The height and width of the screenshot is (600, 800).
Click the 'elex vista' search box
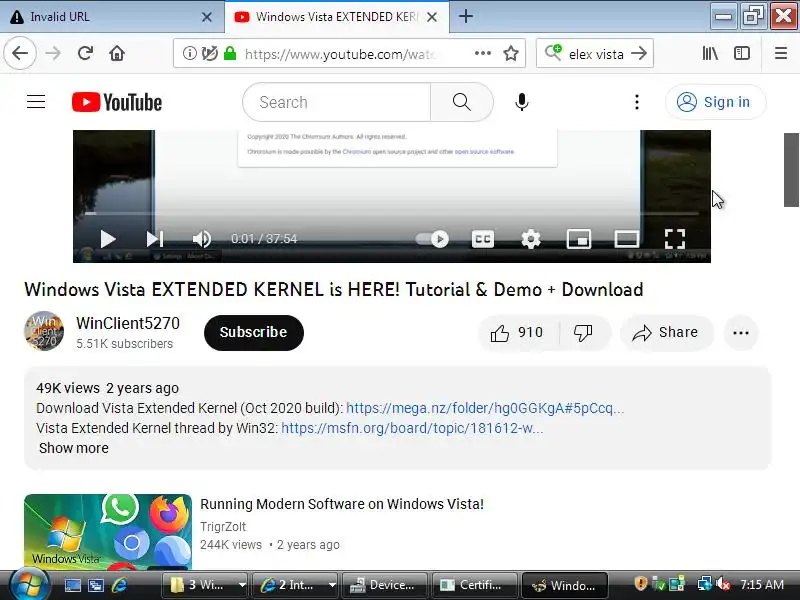coord(596,54)
